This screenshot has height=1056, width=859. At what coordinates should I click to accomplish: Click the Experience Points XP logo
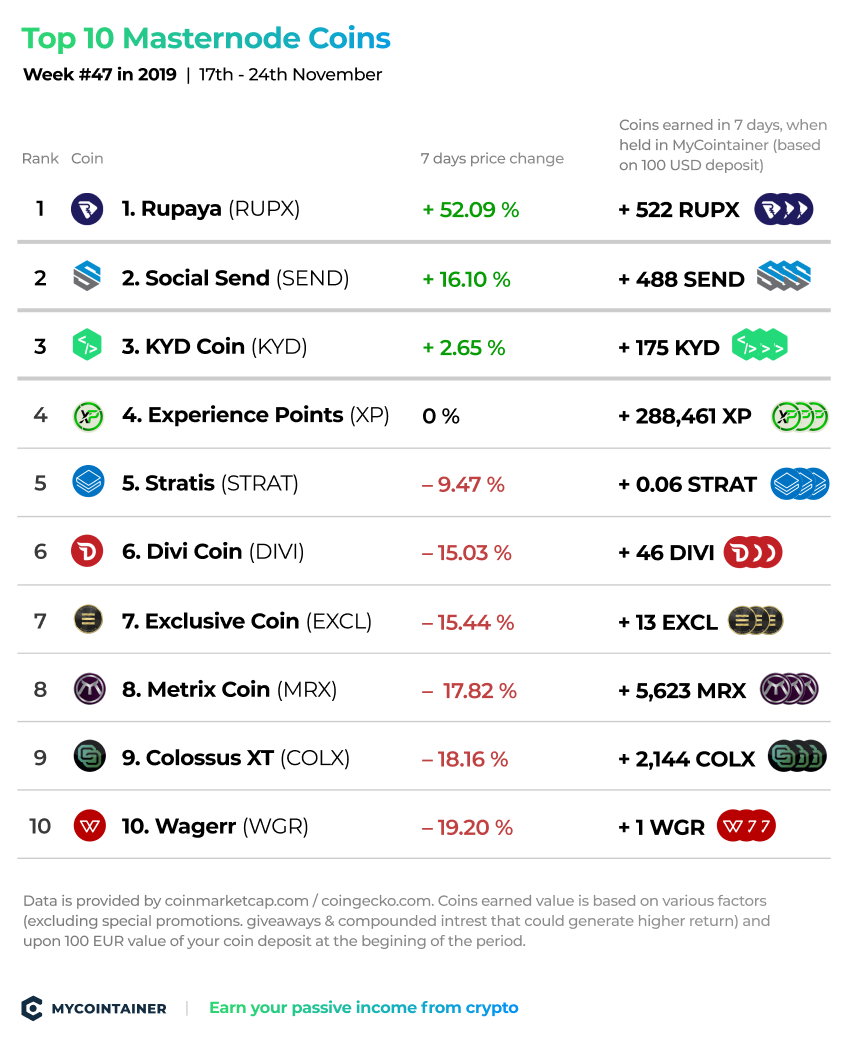coord(88,416)
